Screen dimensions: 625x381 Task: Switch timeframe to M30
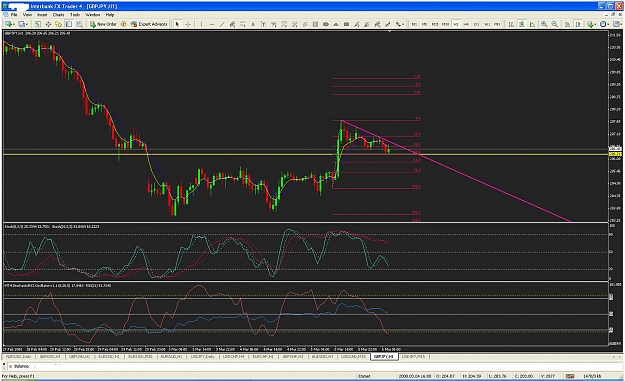click(445, 24)
